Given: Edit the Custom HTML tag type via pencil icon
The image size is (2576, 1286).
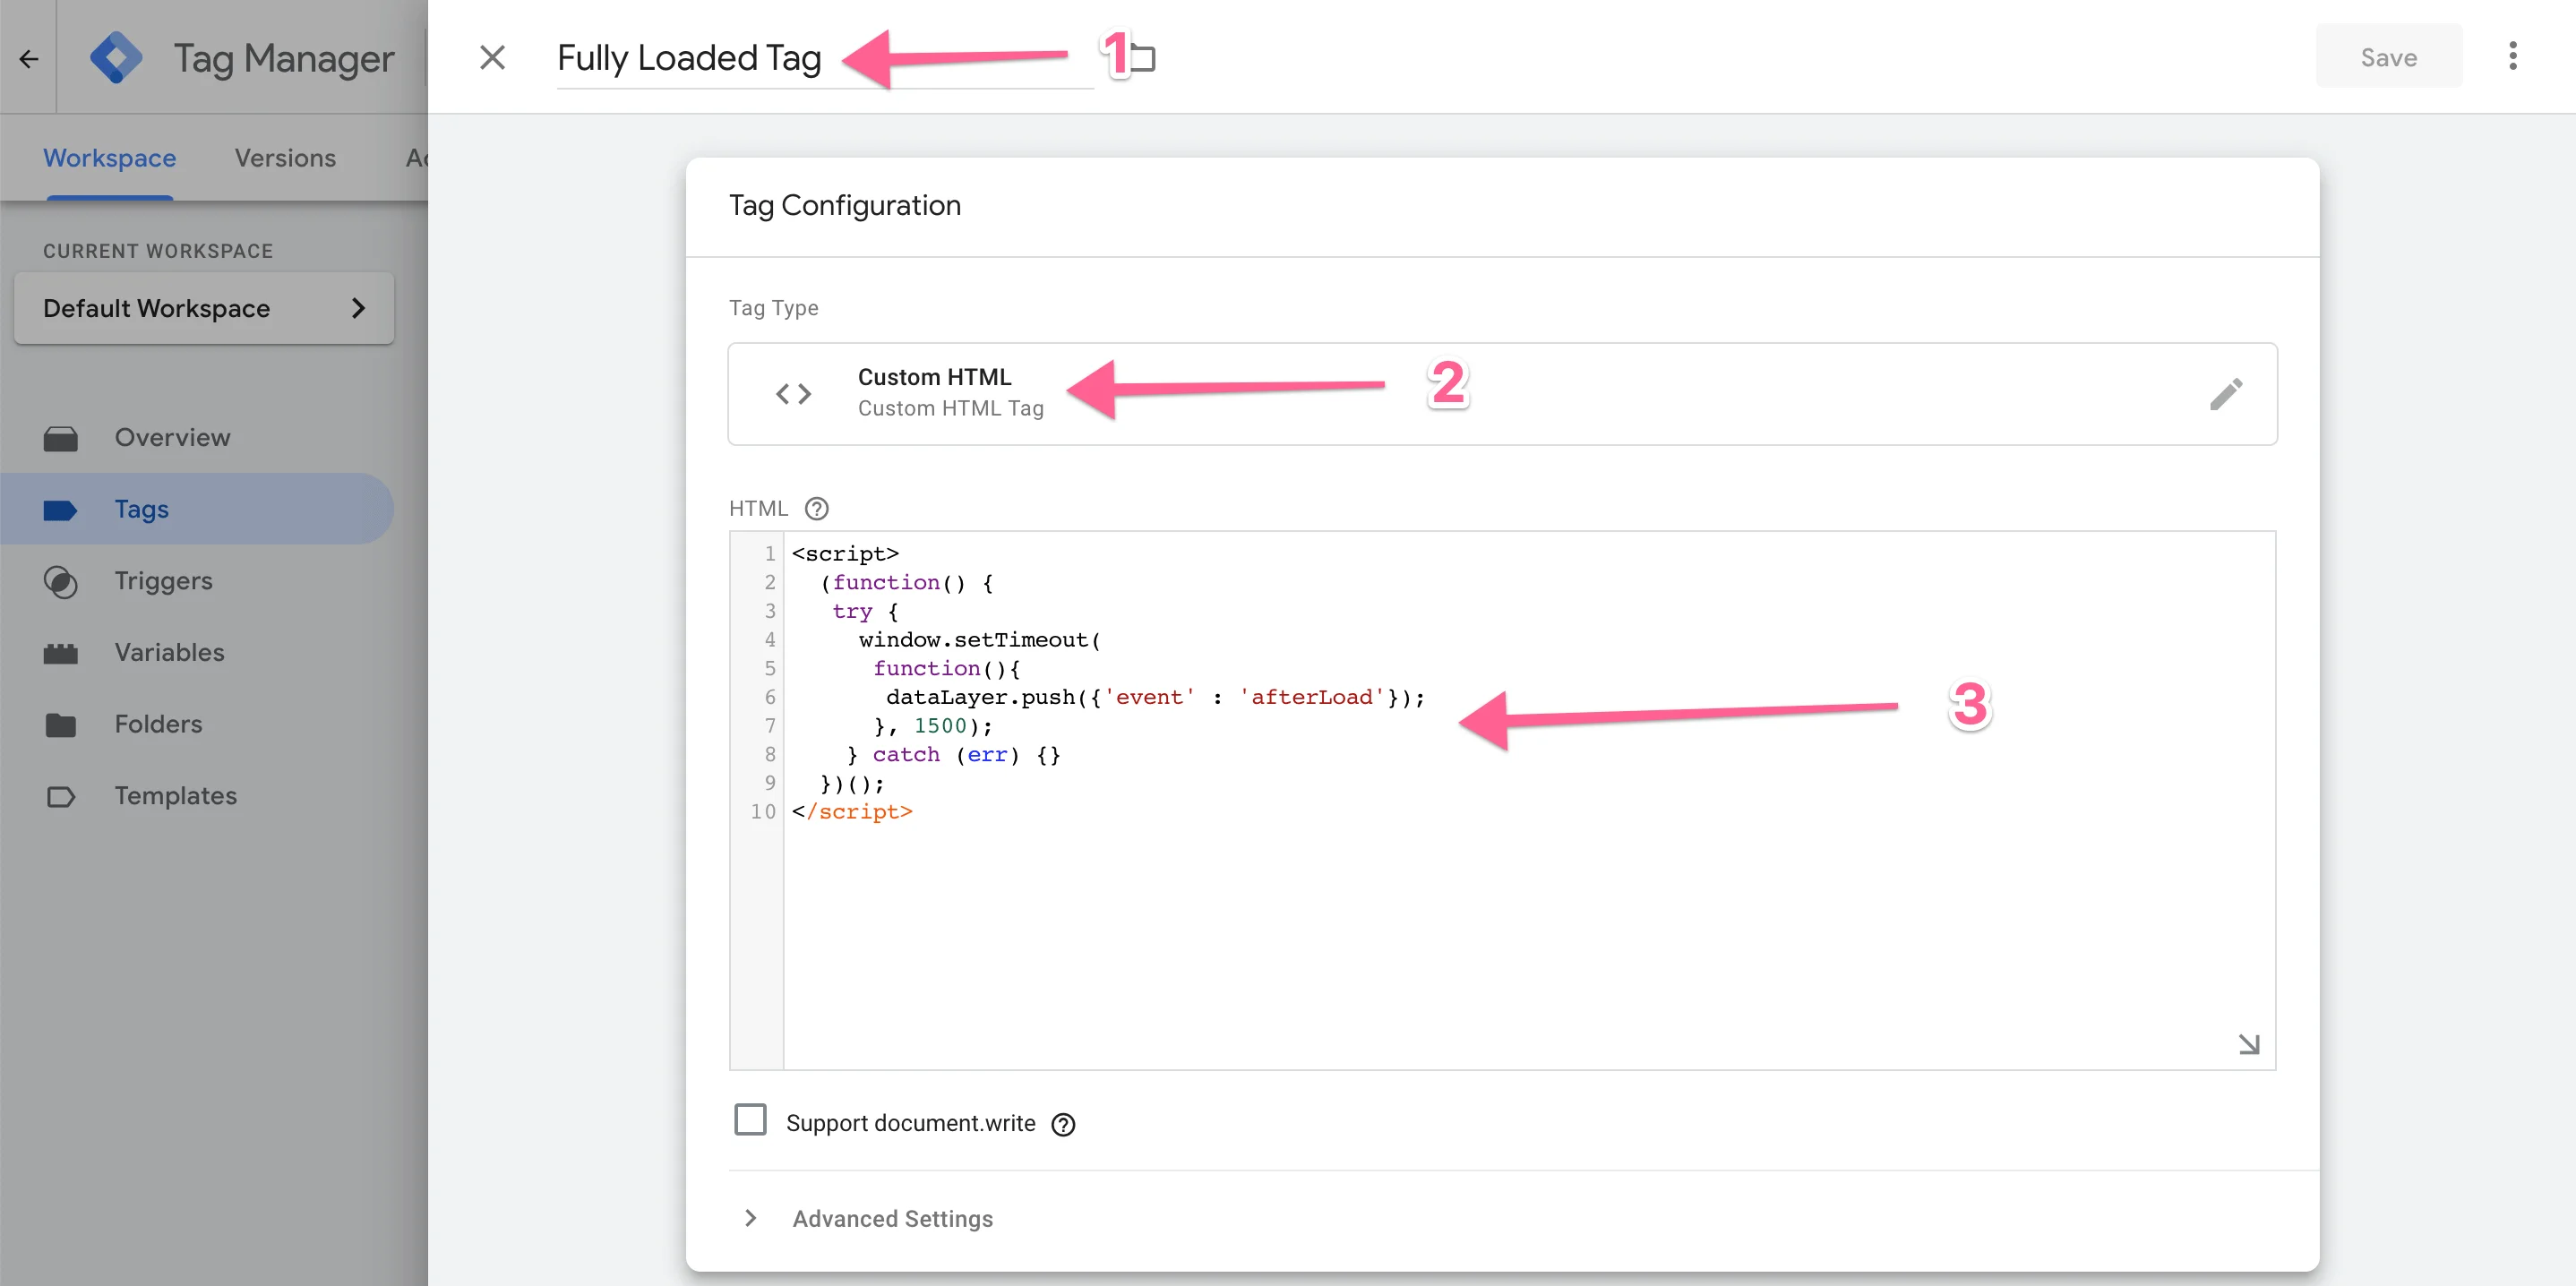Looking at the screenshot, I should click(x=2228, y=393).
